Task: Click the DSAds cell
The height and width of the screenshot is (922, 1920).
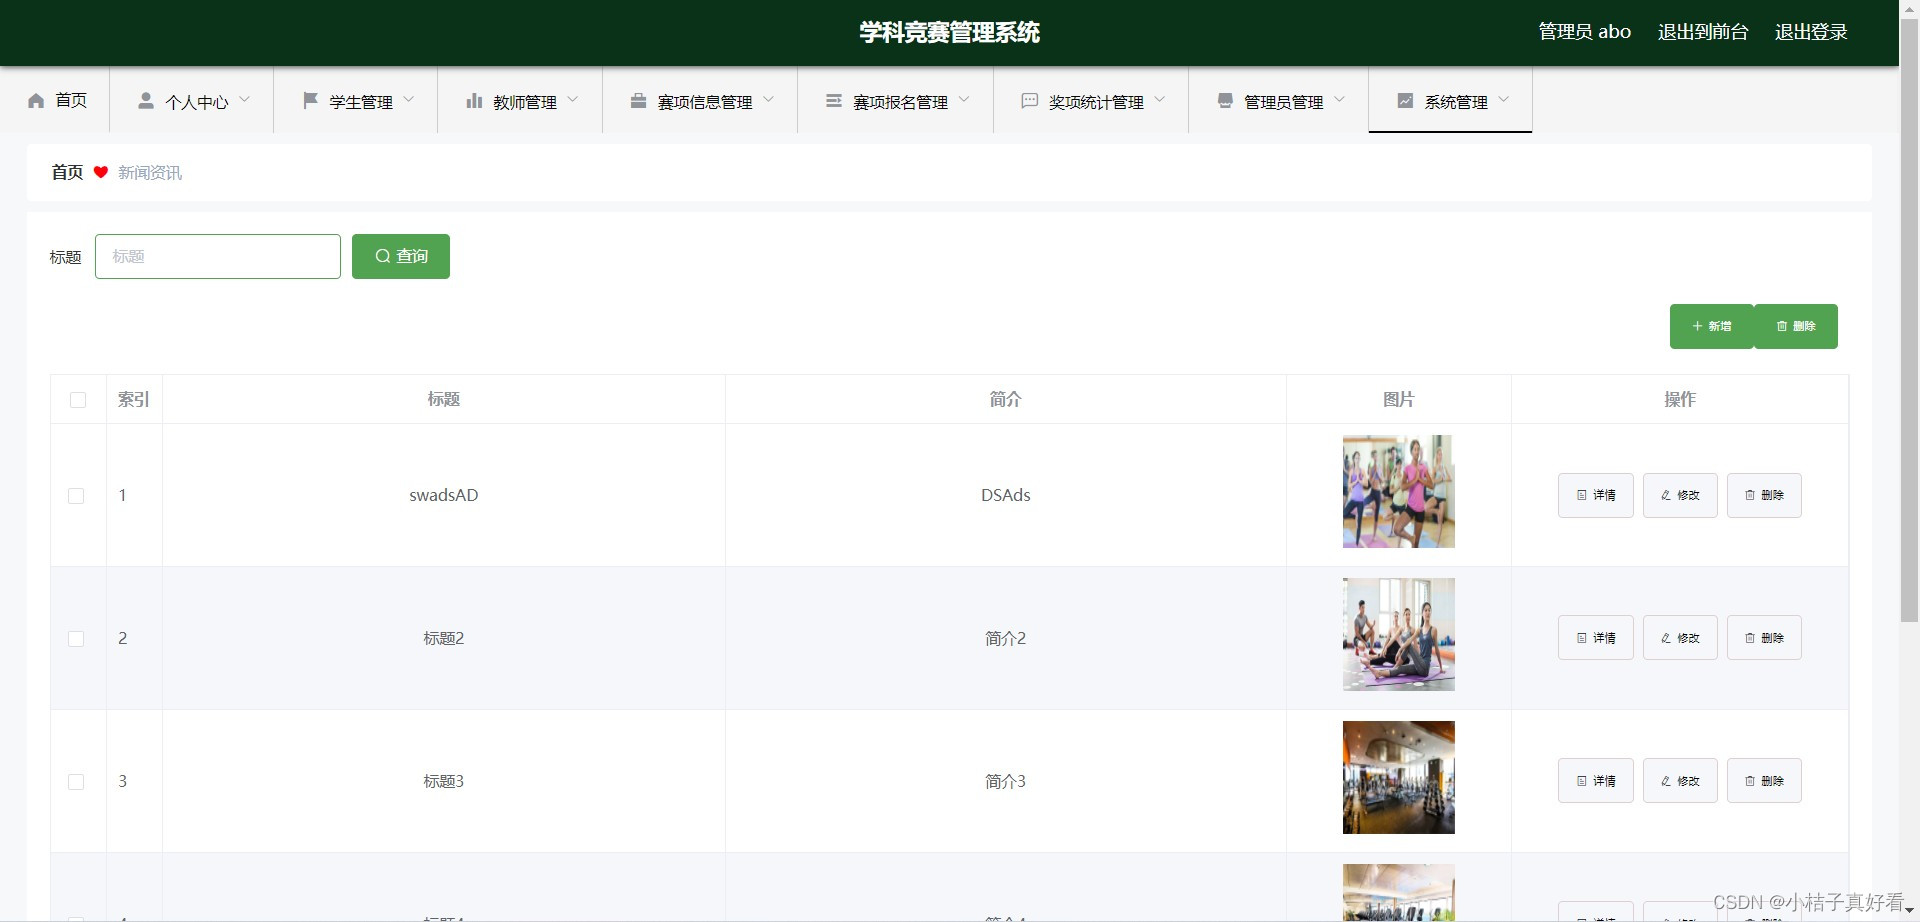Action: [1006, 495]
